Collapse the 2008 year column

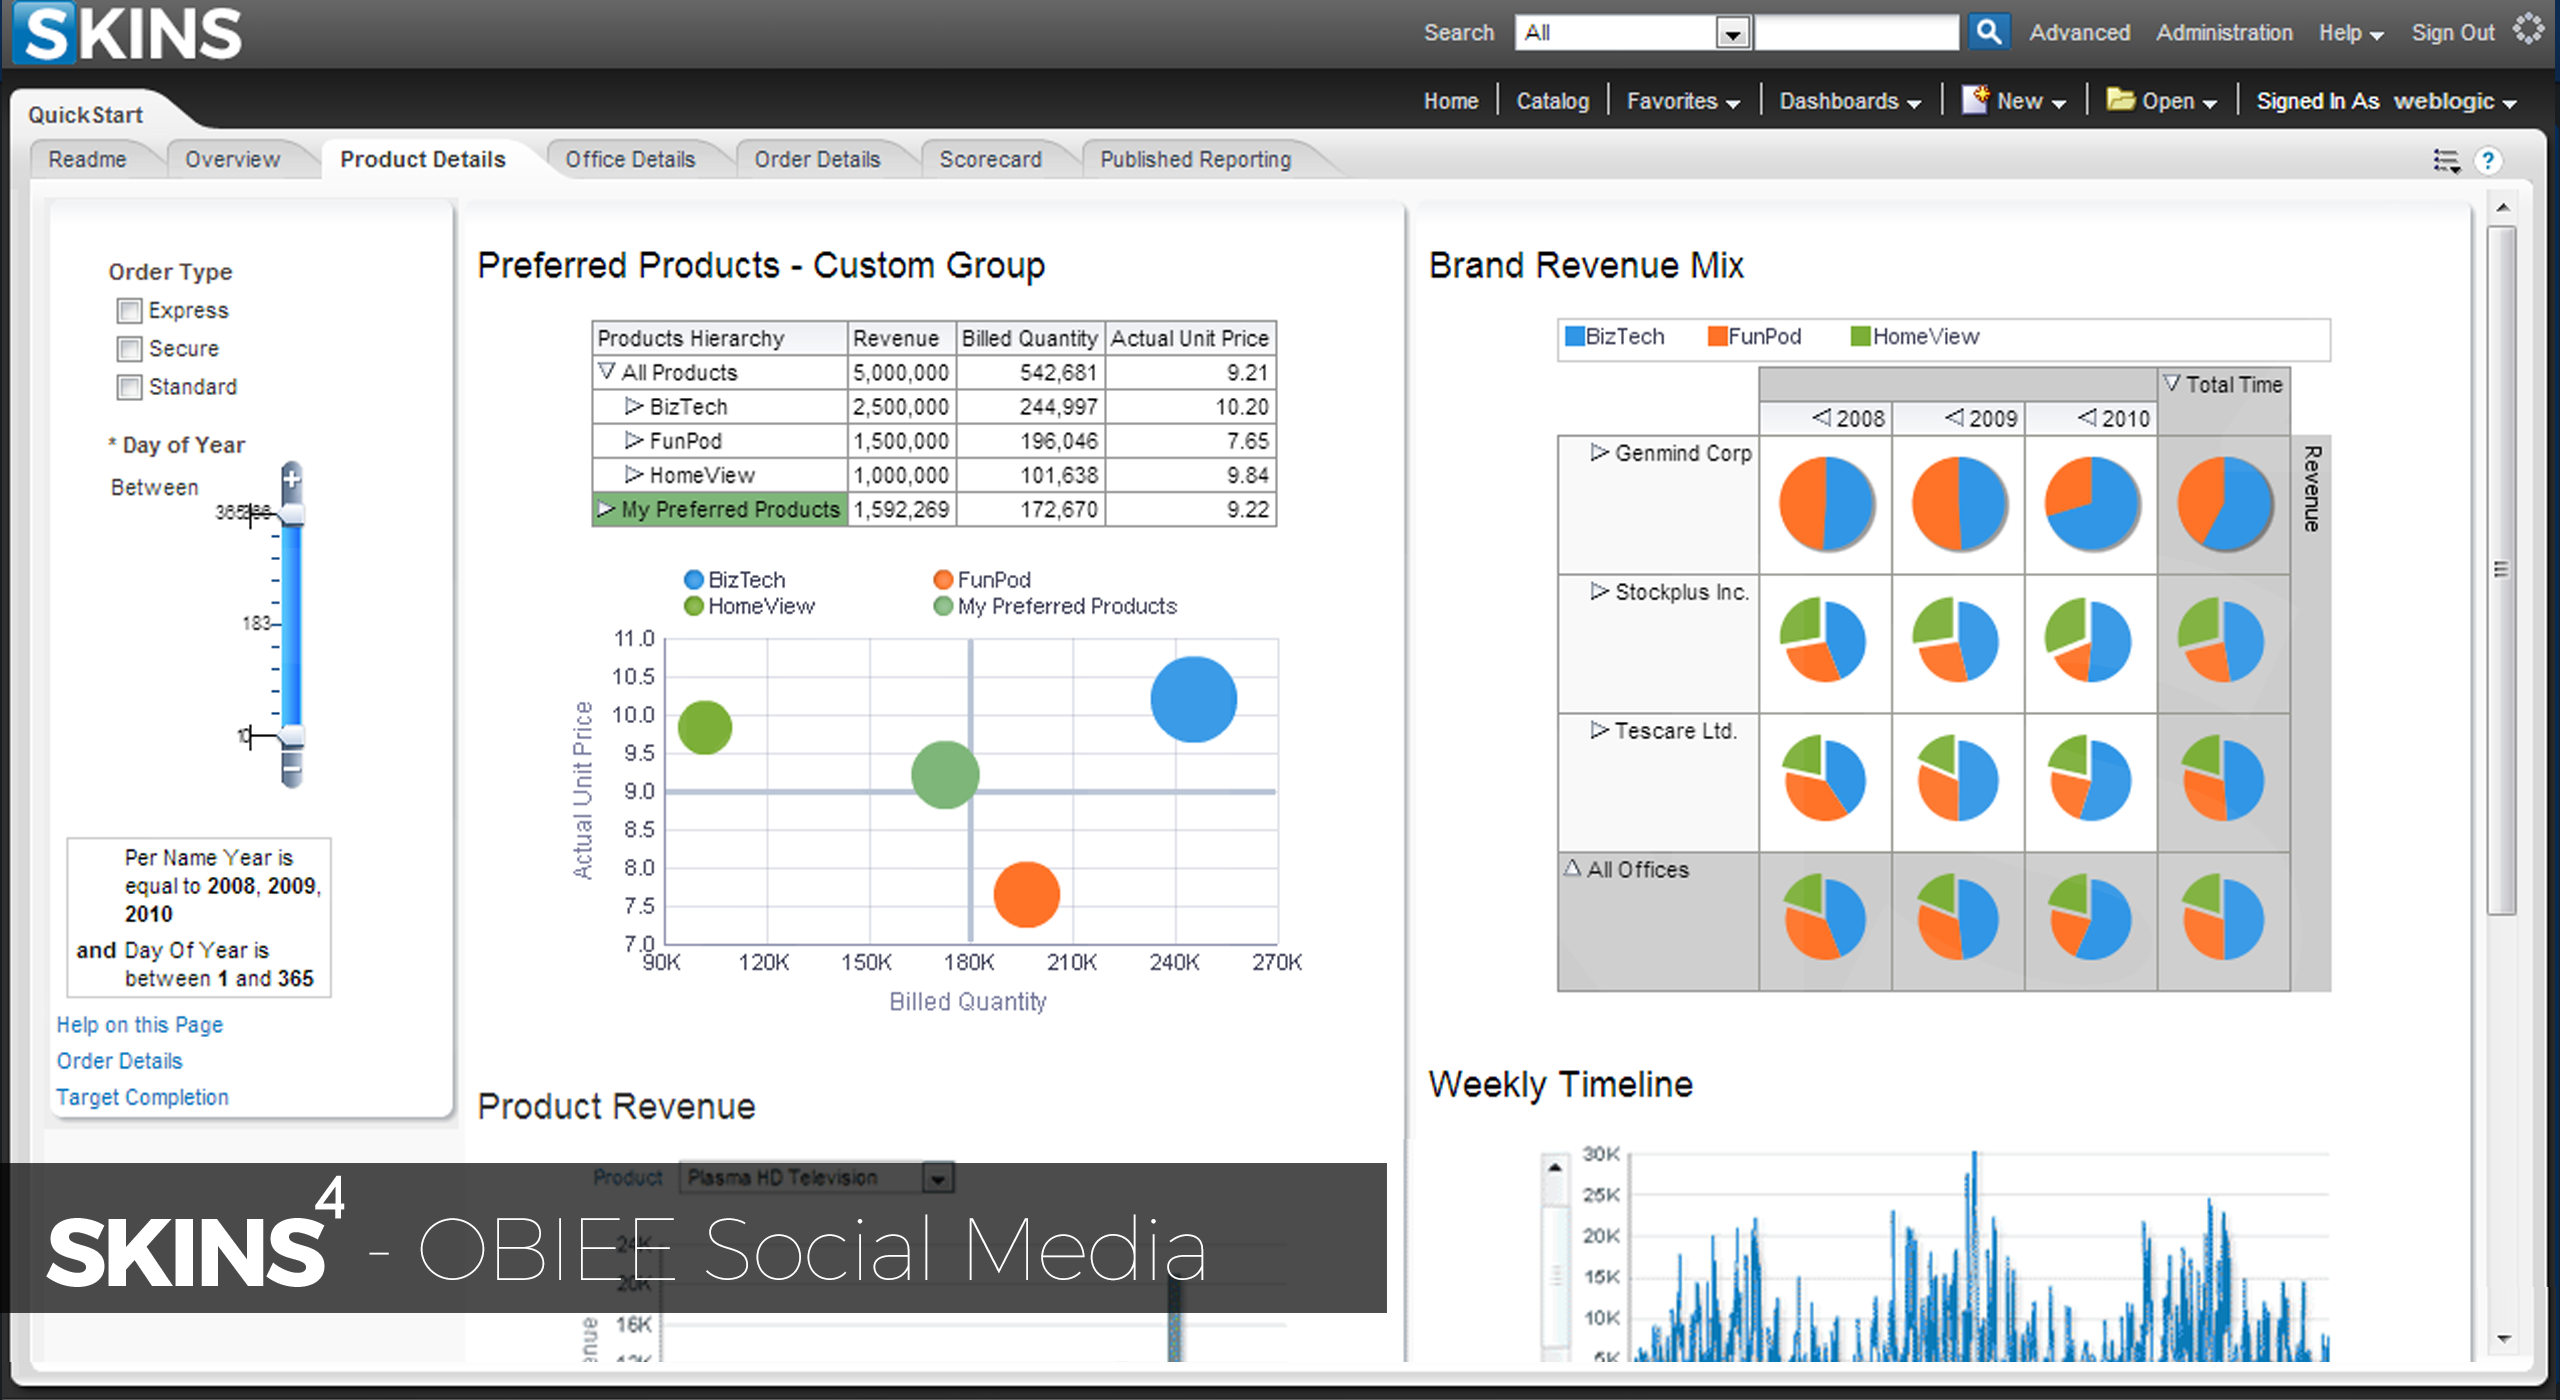1821,417
